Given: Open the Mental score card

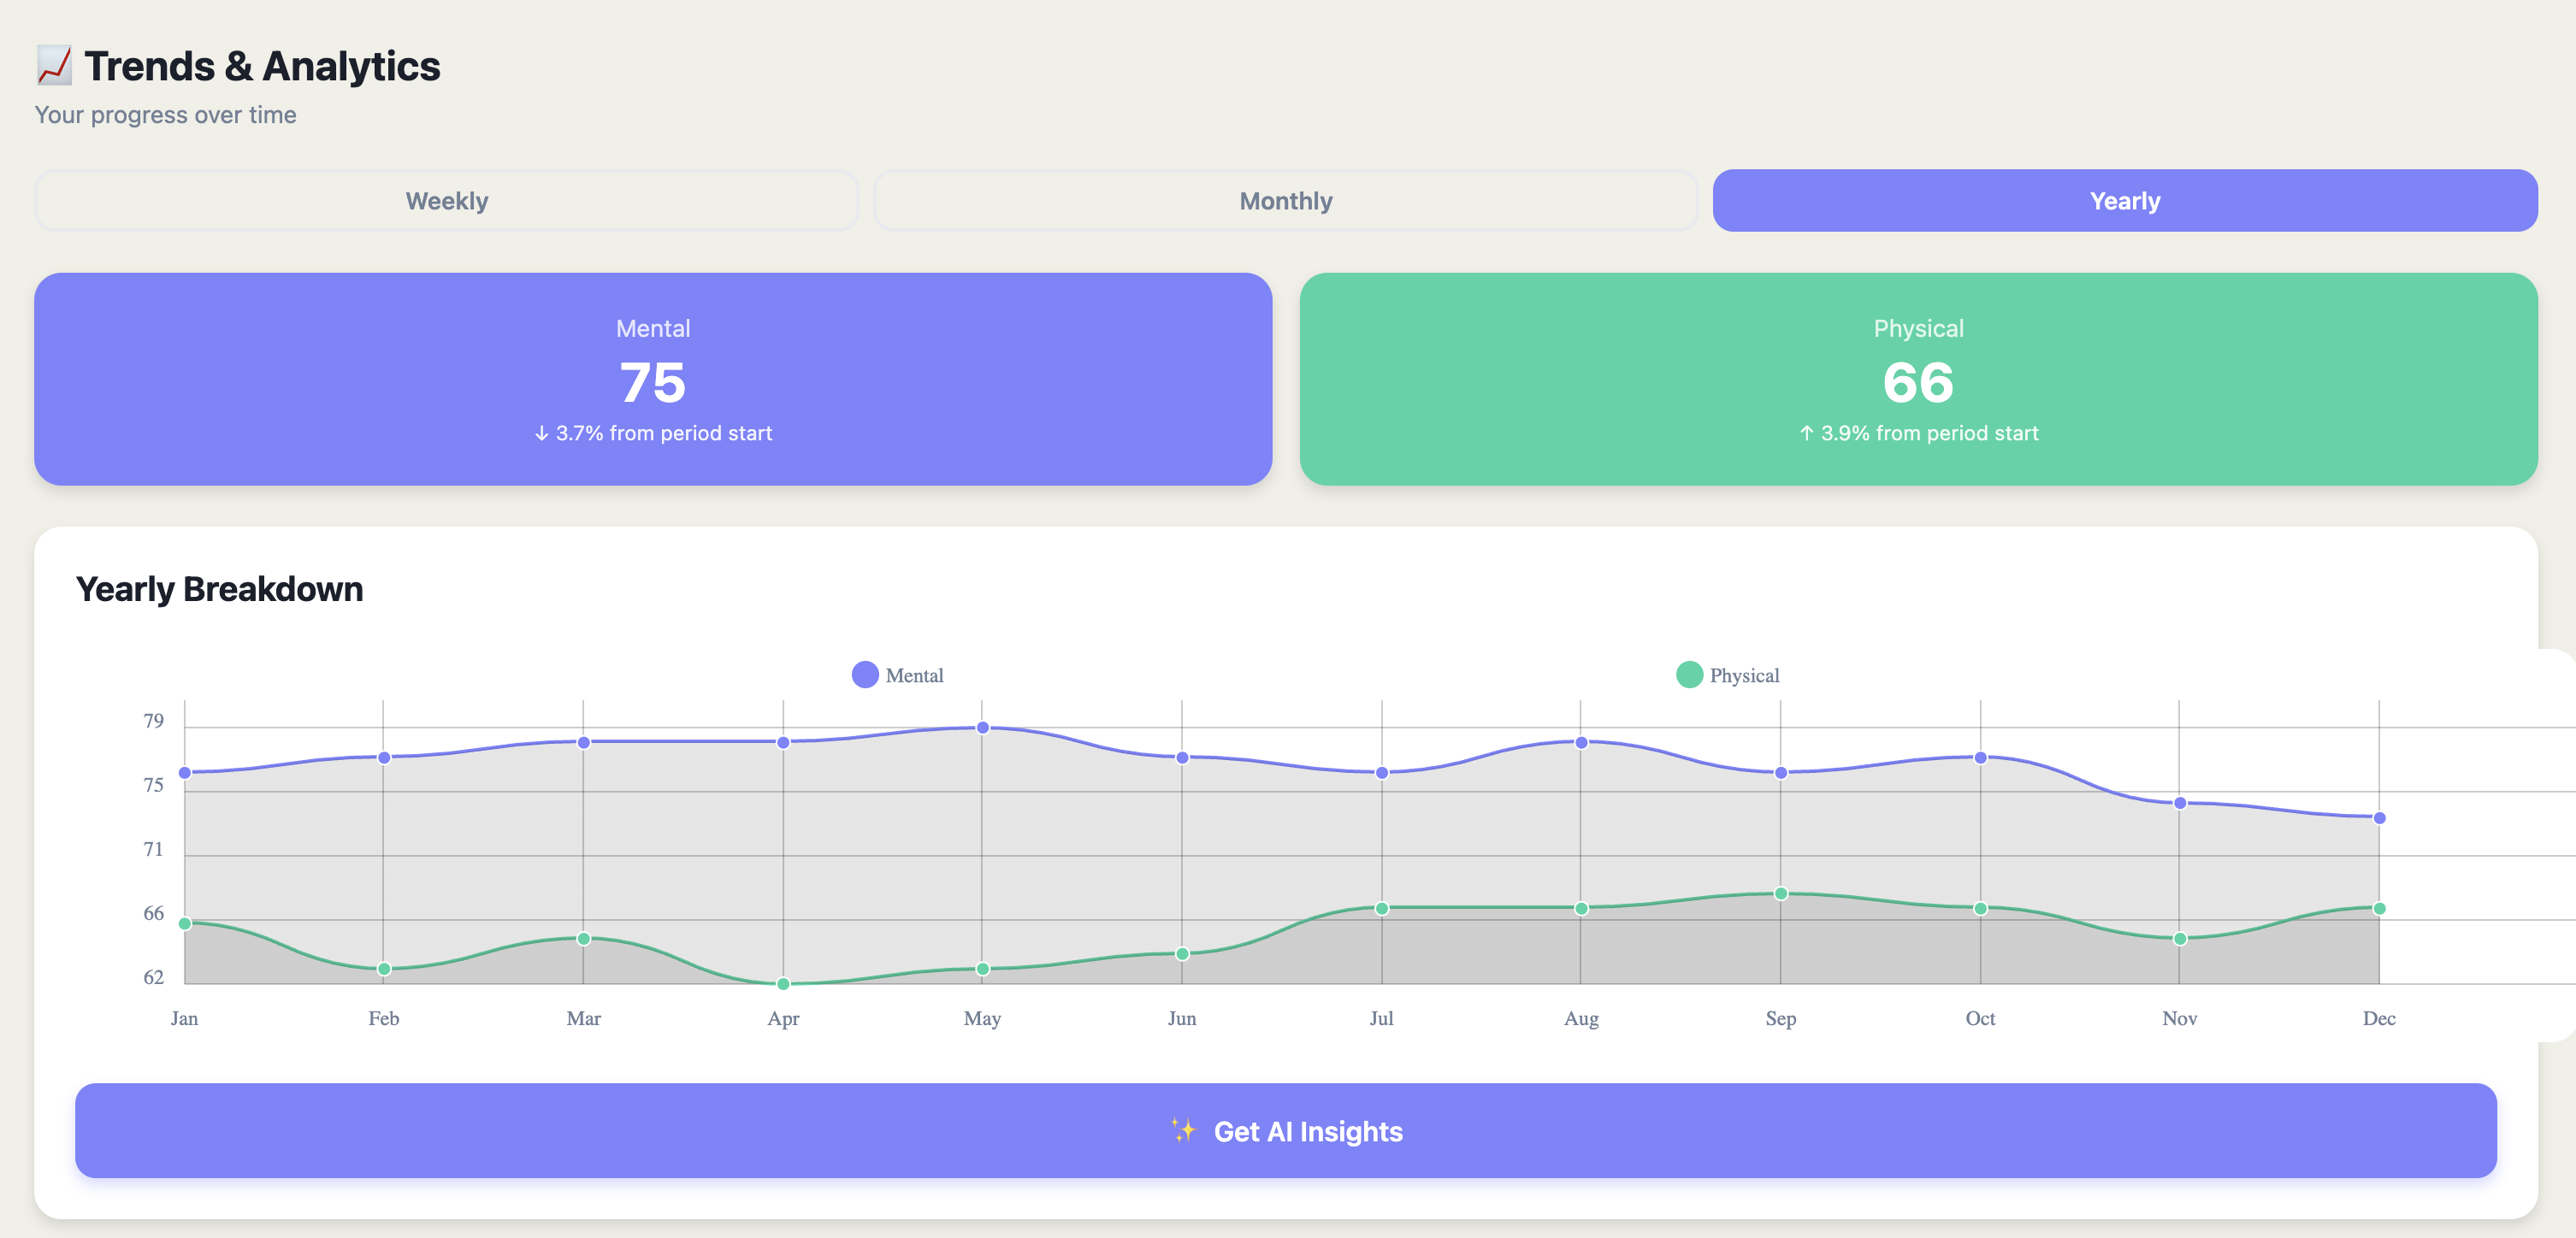Looking at the screenshot, I should (x=653, y=379).
